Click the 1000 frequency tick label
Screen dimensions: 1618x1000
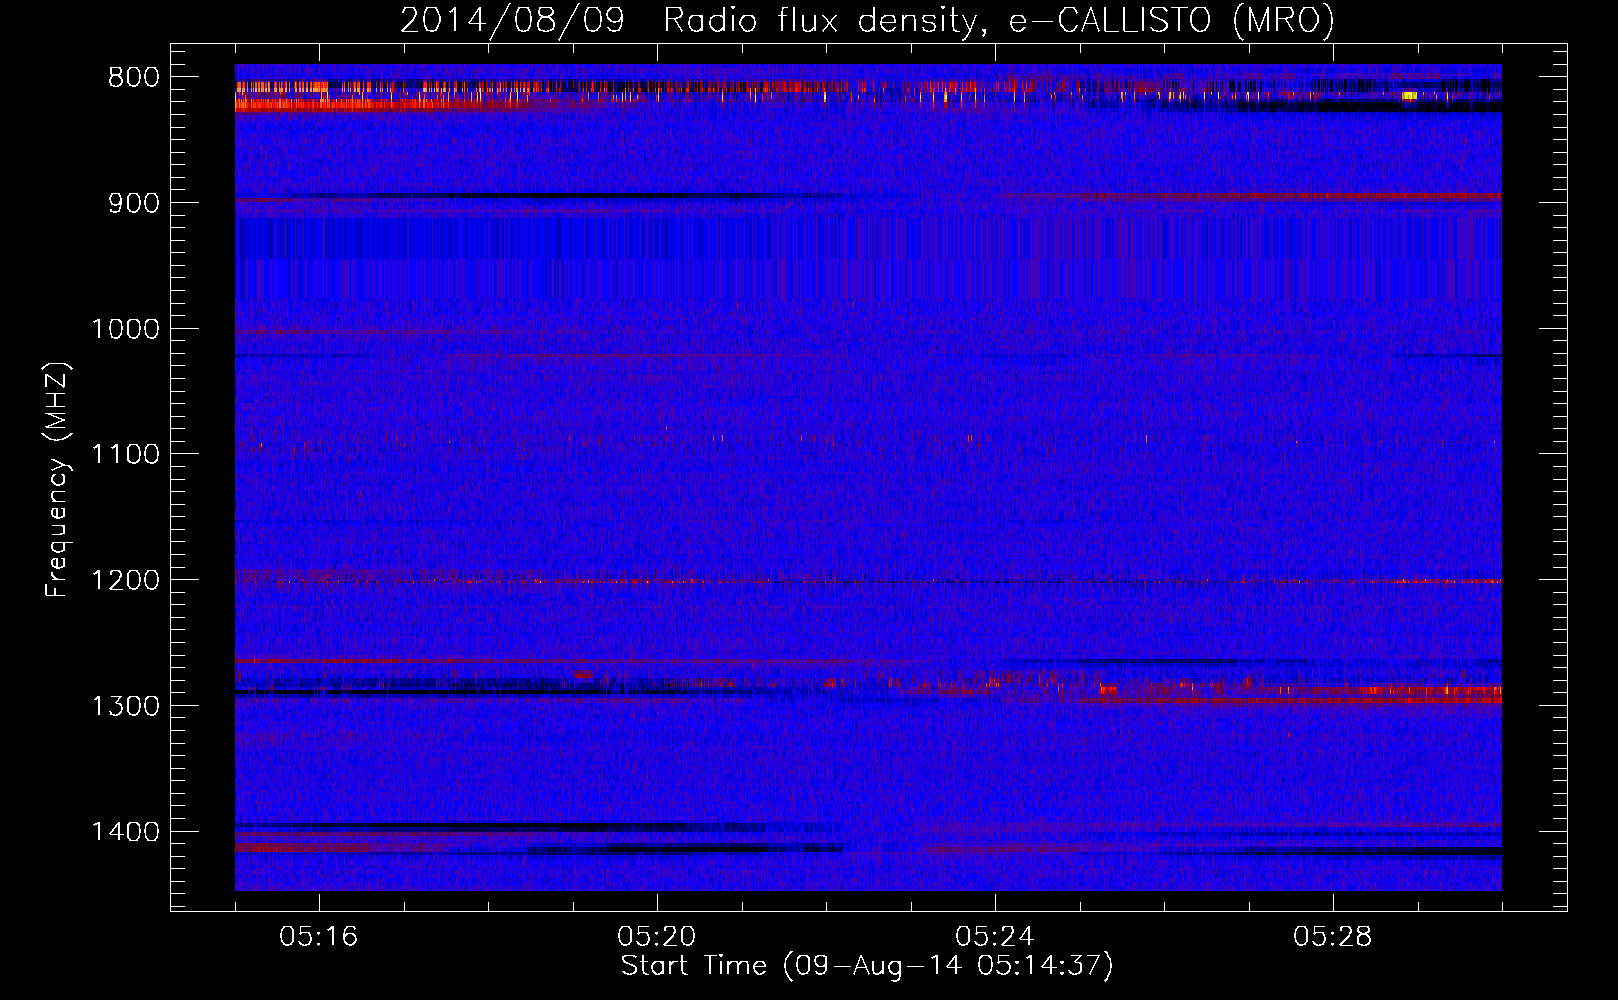click(x=125, y=329)
